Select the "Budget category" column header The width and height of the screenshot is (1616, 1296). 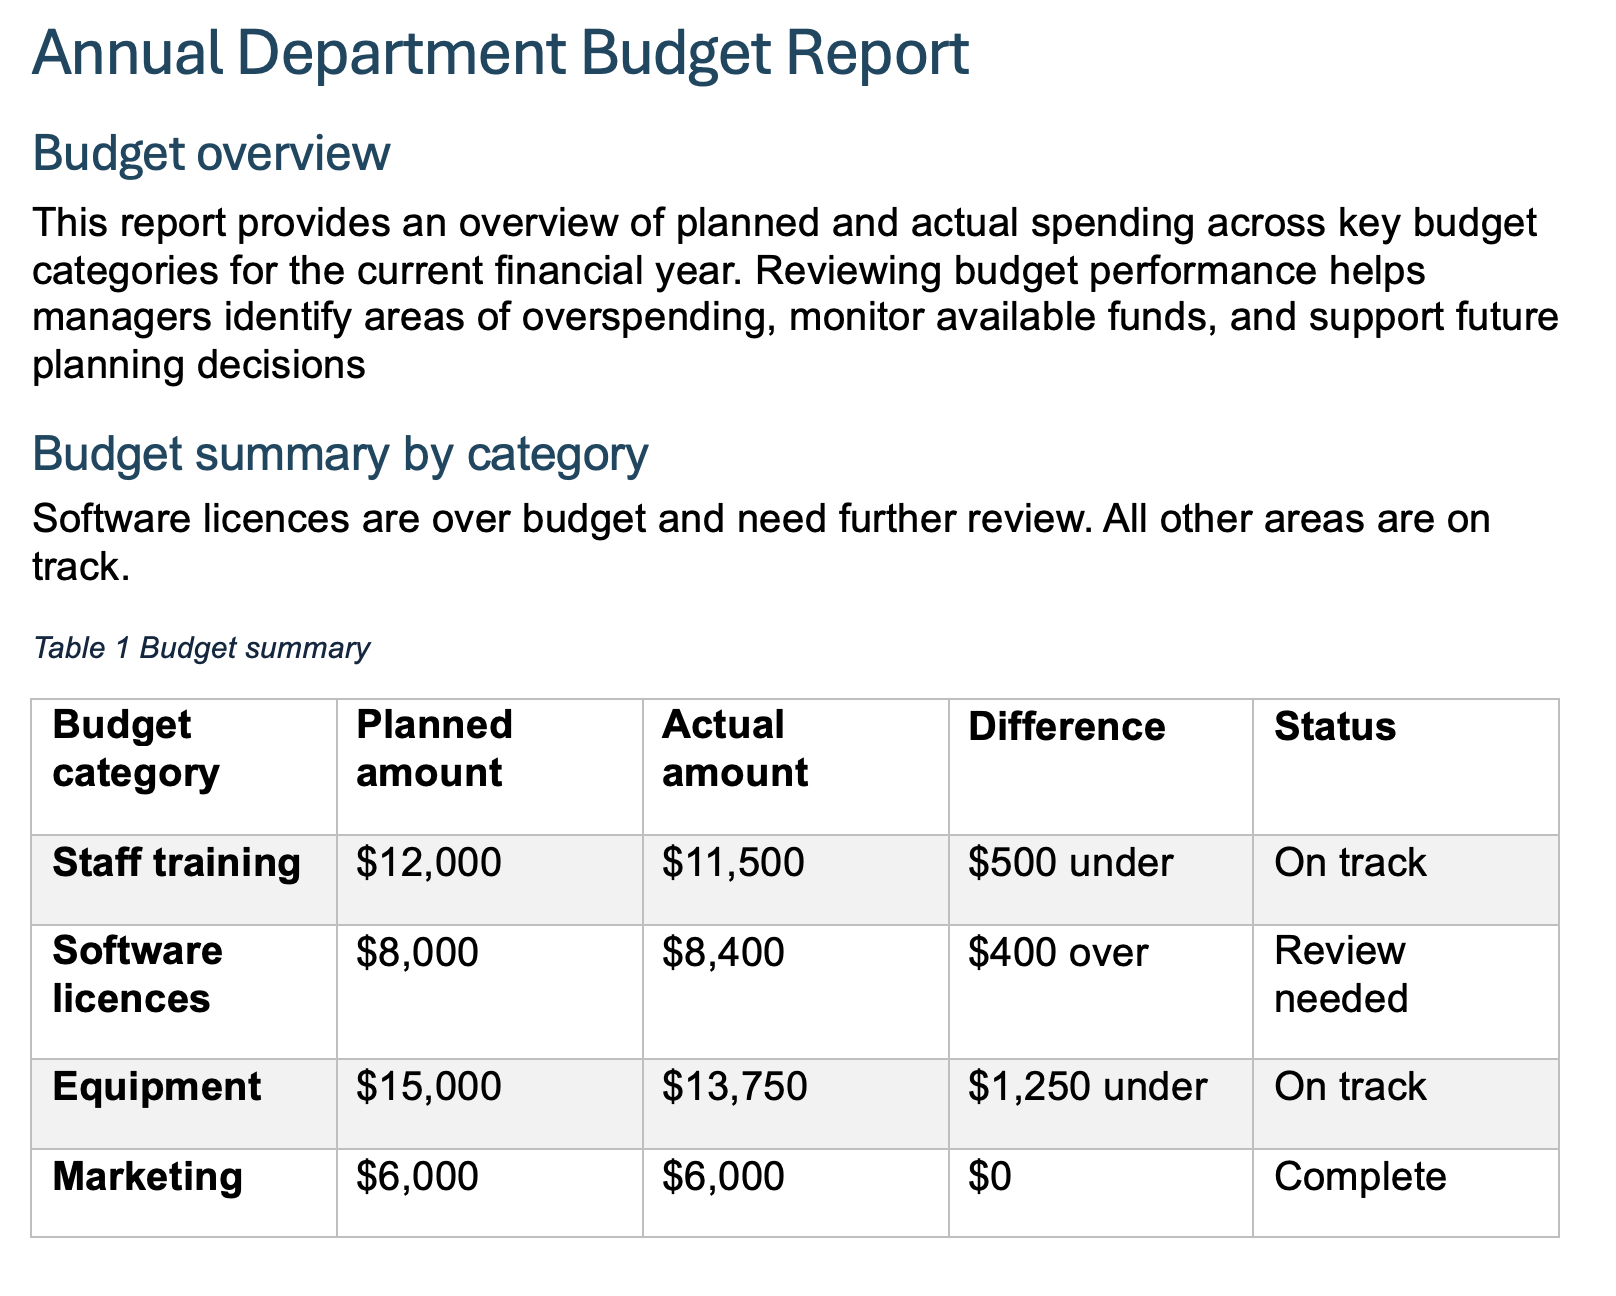184,767
